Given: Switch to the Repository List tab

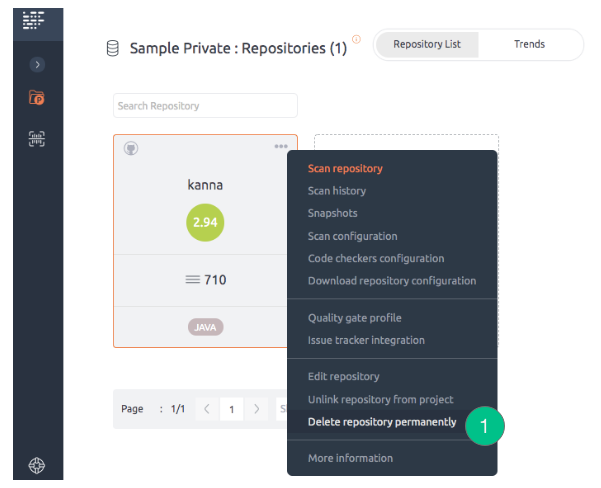Looking at the screenshot, I should pyautogui.click(x=427, y=44).
